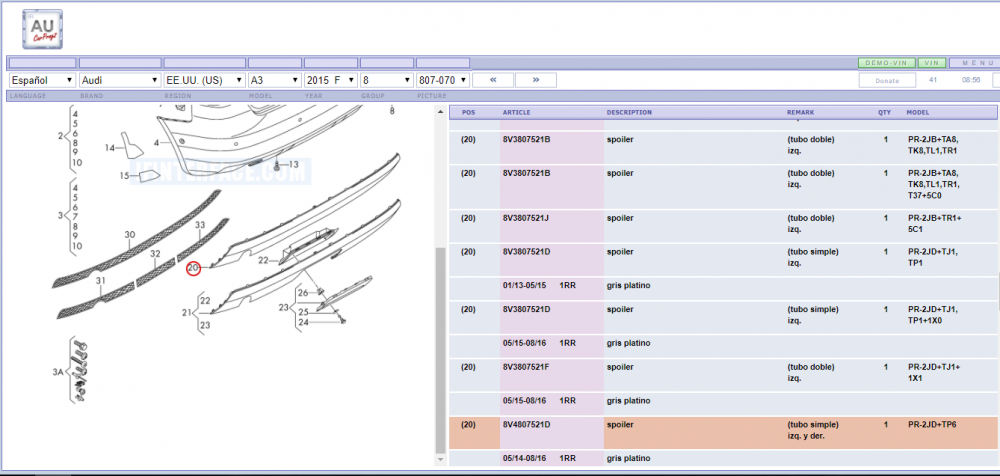
Task: Open the Year dropdown showing 2015 F
Action: (330, 80)
